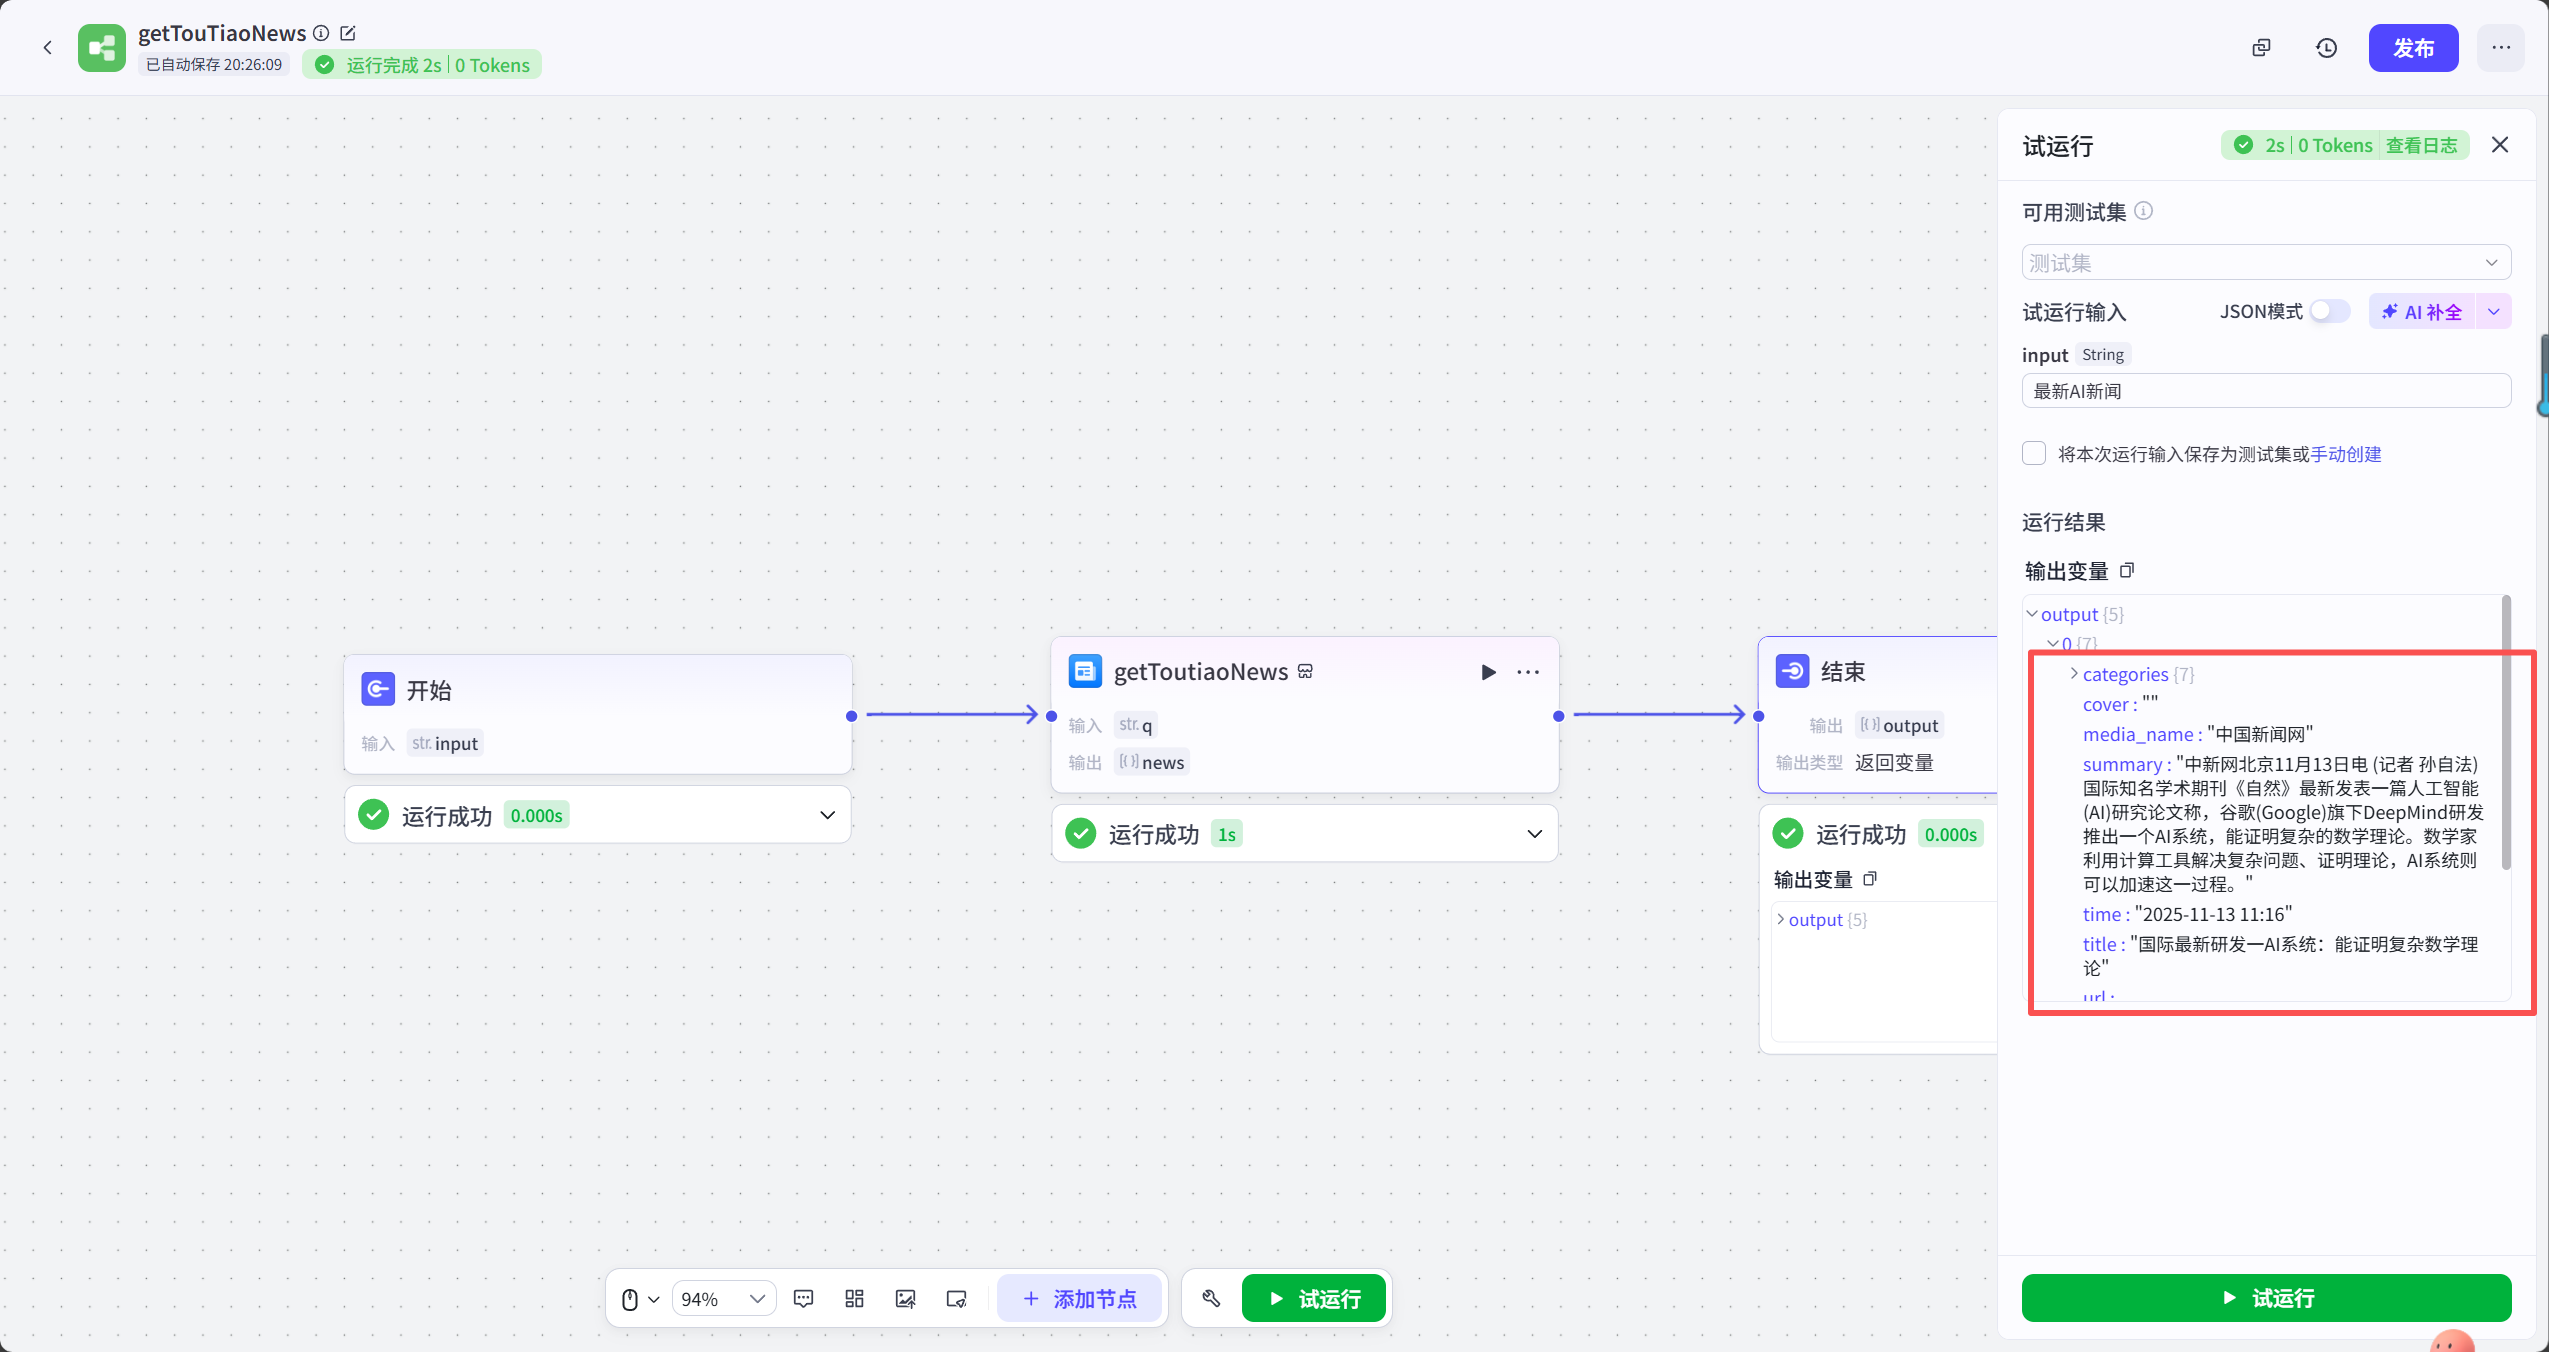This screenshot has width=2549, height=1352.
Task: Expand the 开始 node run result
Action: [827, 815]
